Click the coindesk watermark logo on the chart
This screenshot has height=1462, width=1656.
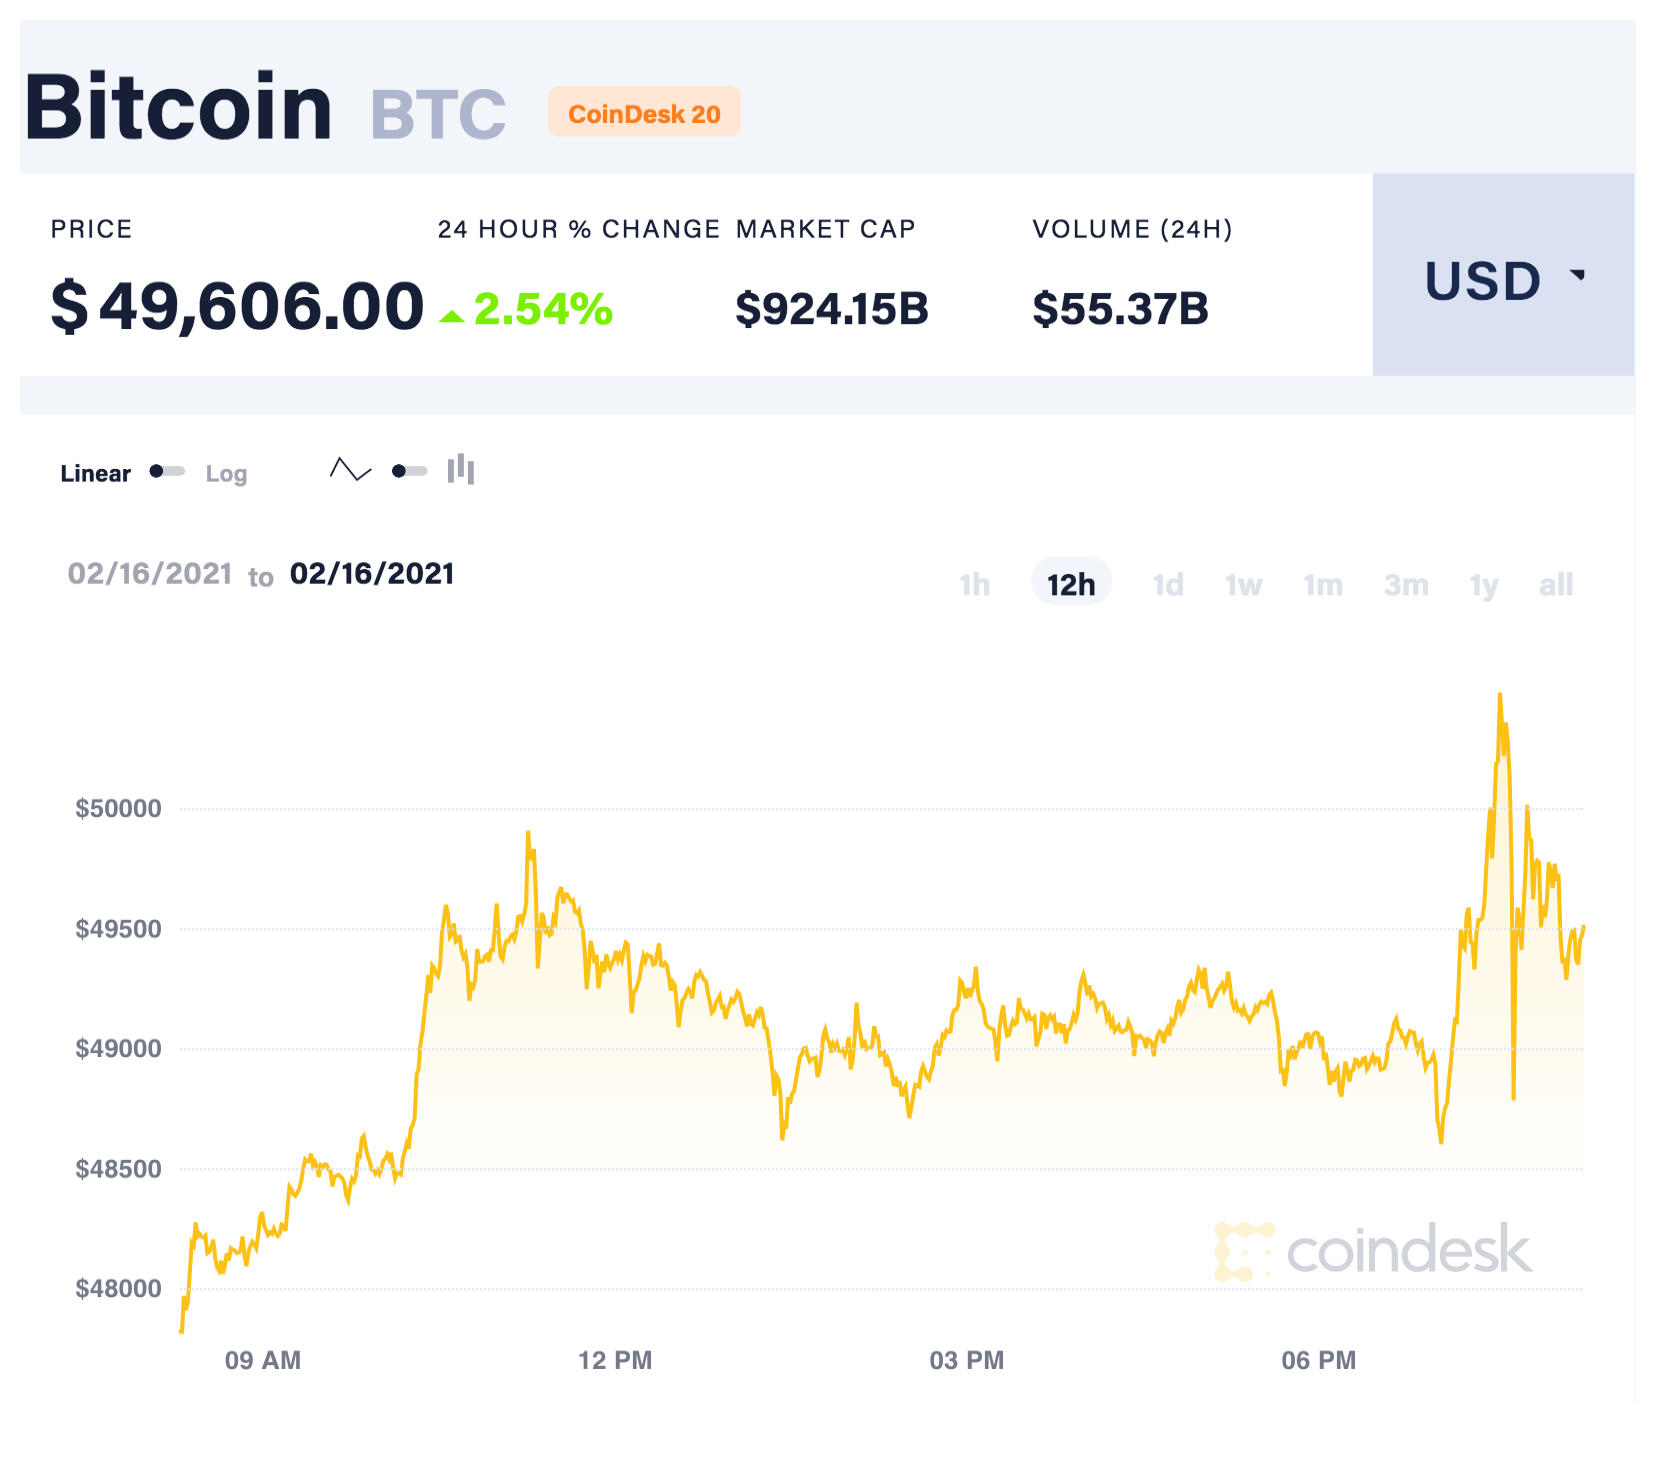point(1370,1249)
